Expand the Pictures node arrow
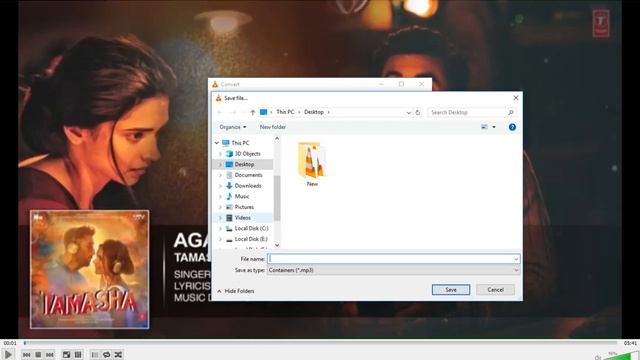The image size is (640, 360). (x=220, y=207)
